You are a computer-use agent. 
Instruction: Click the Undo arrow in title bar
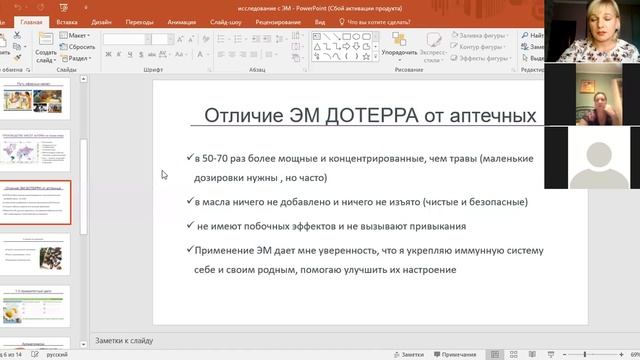[18, 7]
